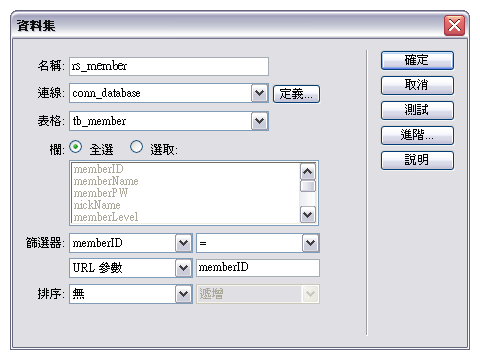
Task: Select memberID in the column list
Action: pos(98,169)
